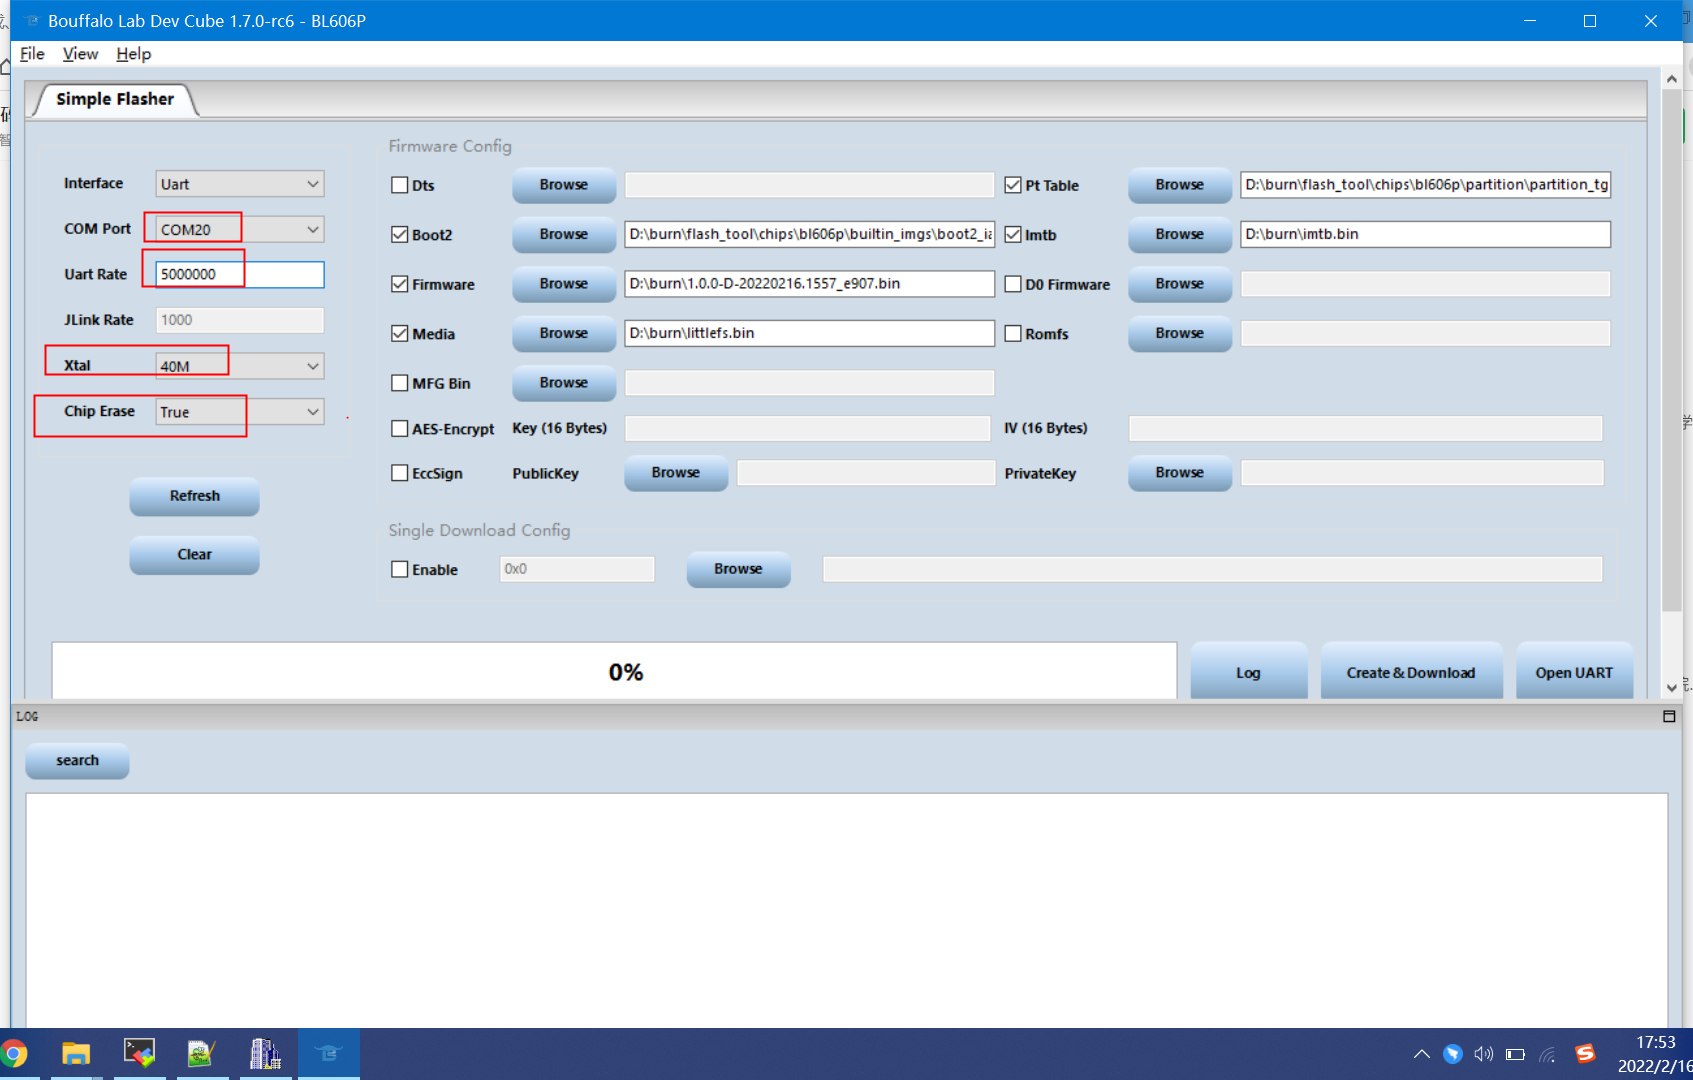This screenshot has height=1080, width=1693.
Task: Click the Pt Table path field
Action: tap(1425, 185)
